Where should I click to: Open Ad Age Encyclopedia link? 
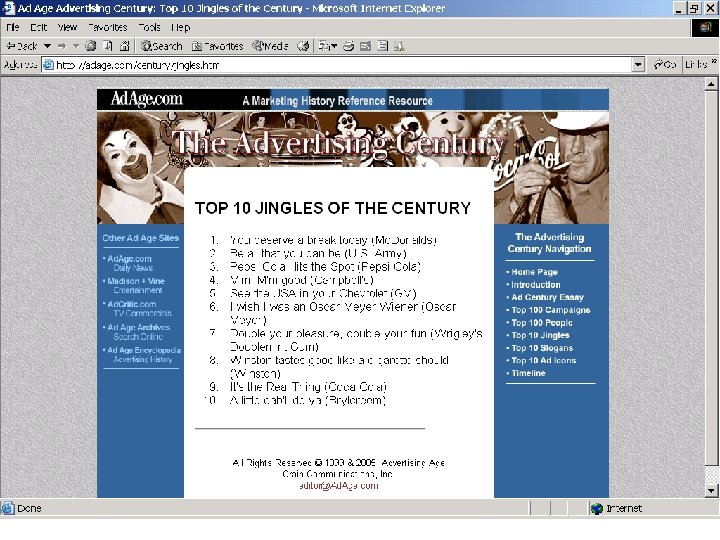pyautogui.click(x=144, y=354)
